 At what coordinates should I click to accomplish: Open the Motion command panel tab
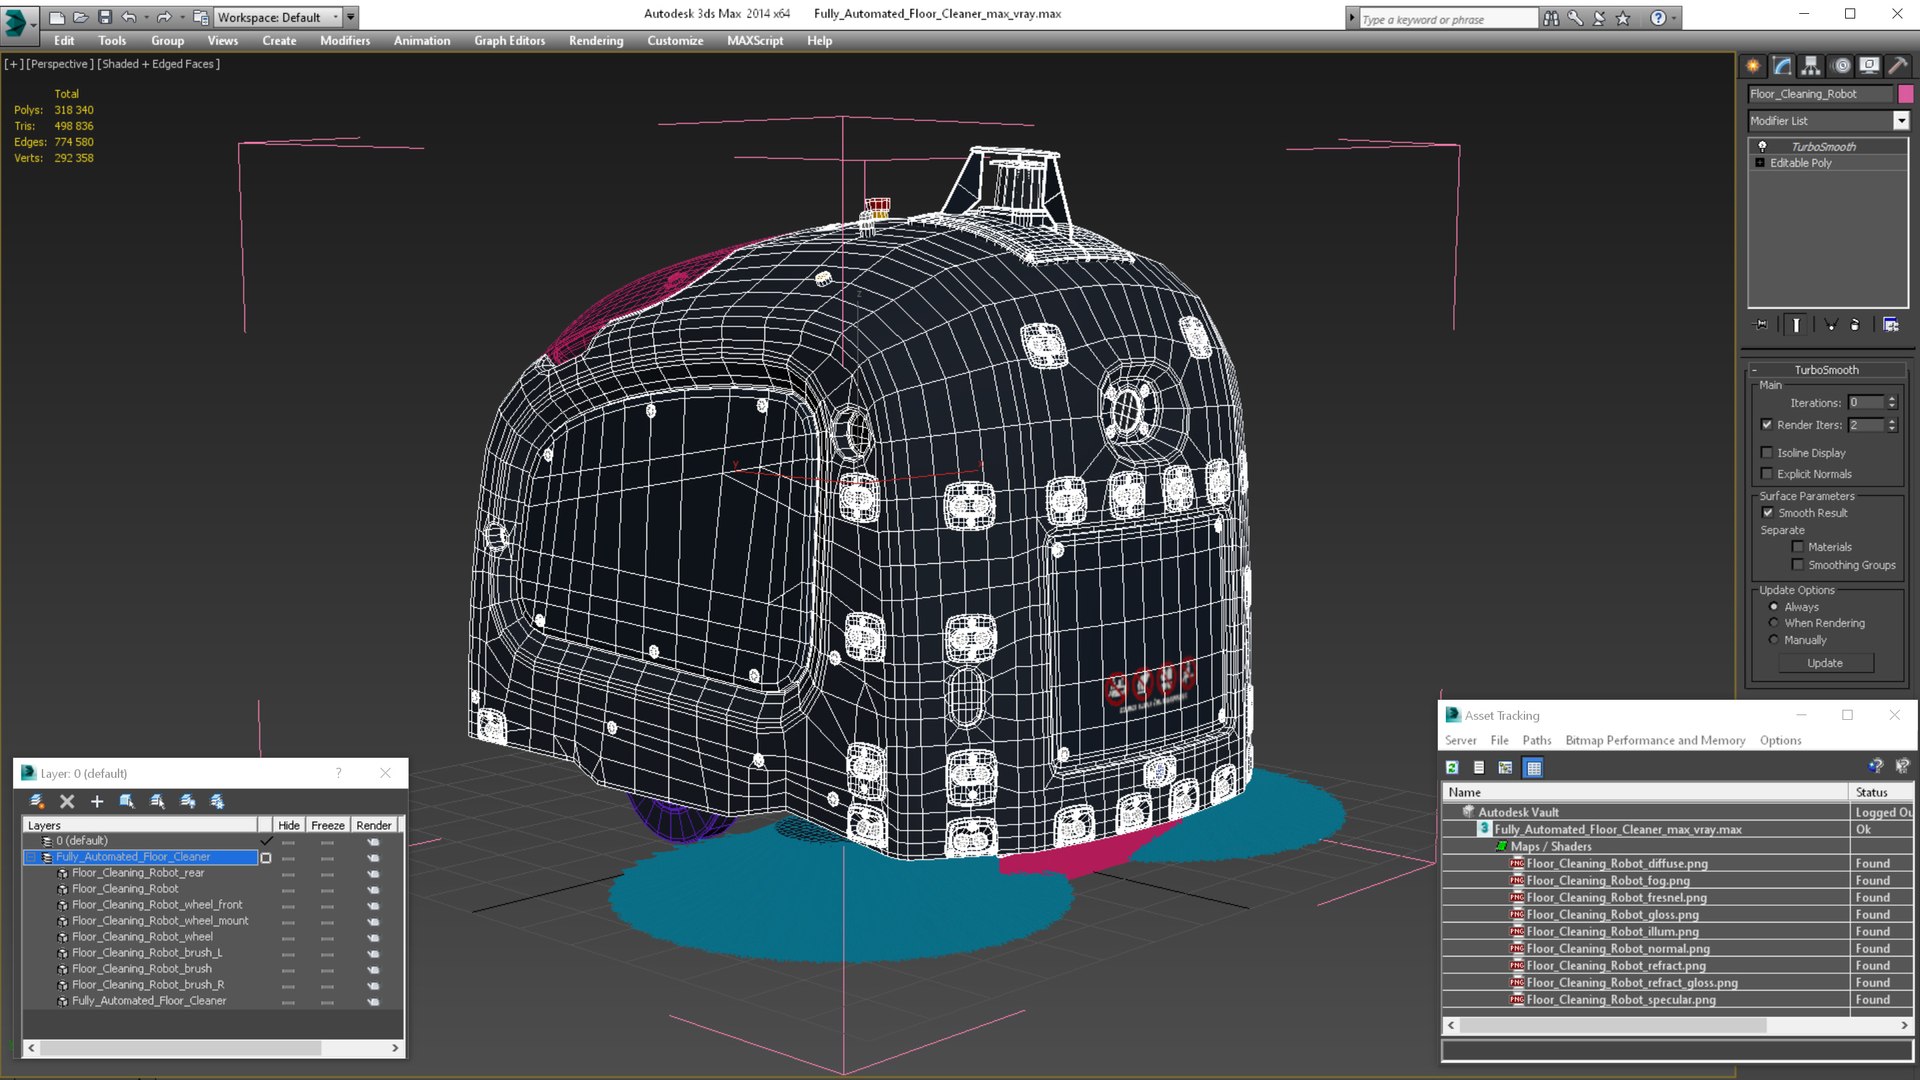1841,66
